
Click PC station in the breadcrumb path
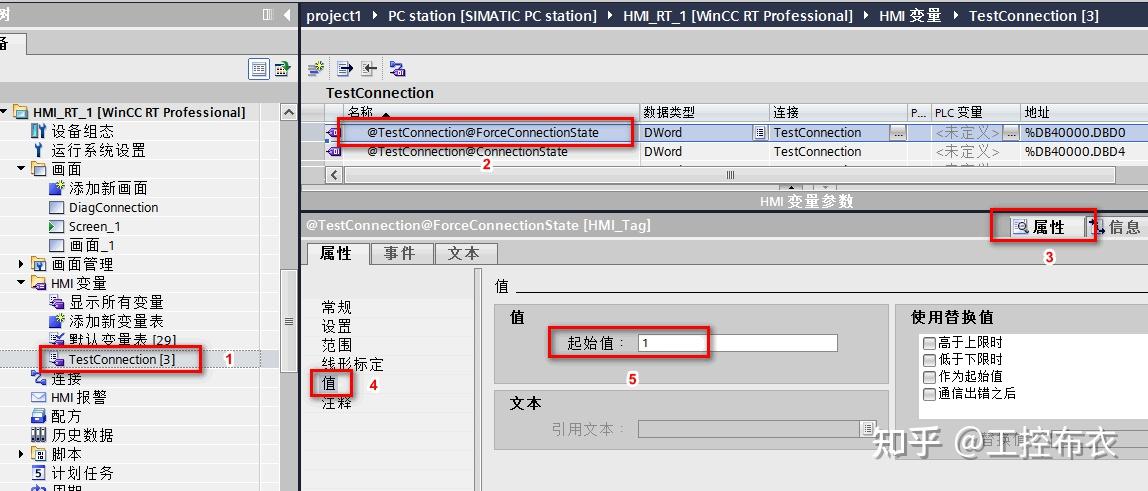pos(492,15)
